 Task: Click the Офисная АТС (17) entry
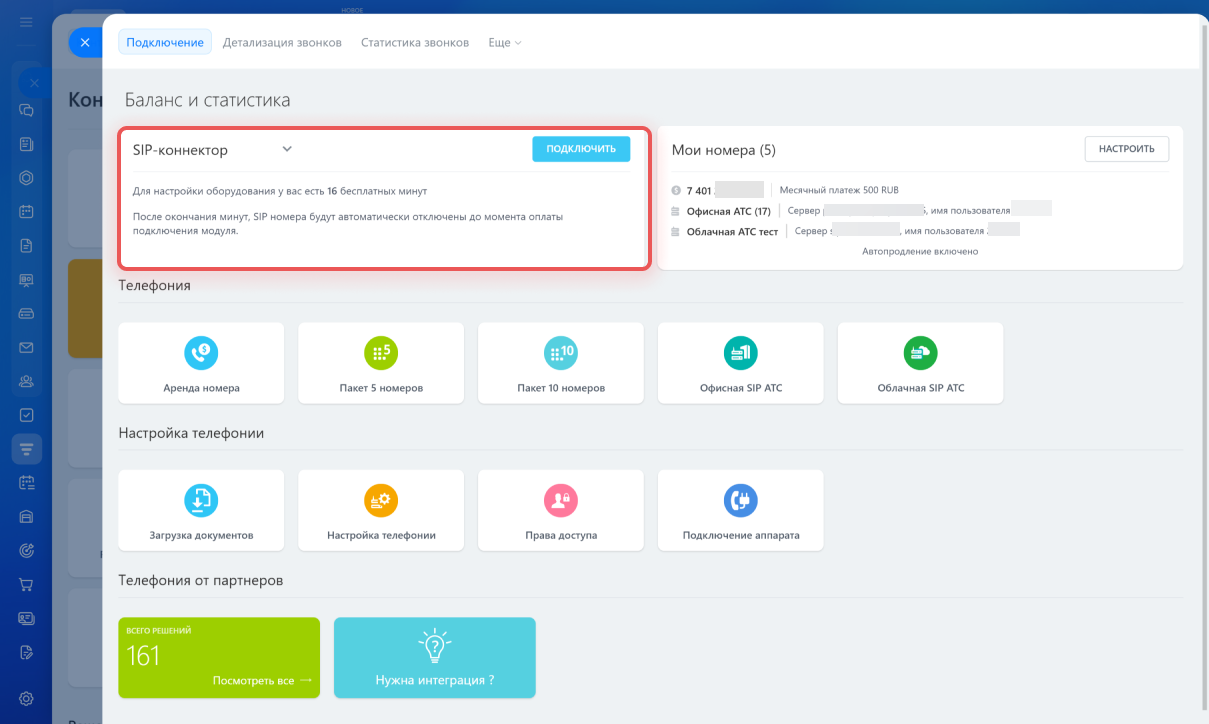728,211
